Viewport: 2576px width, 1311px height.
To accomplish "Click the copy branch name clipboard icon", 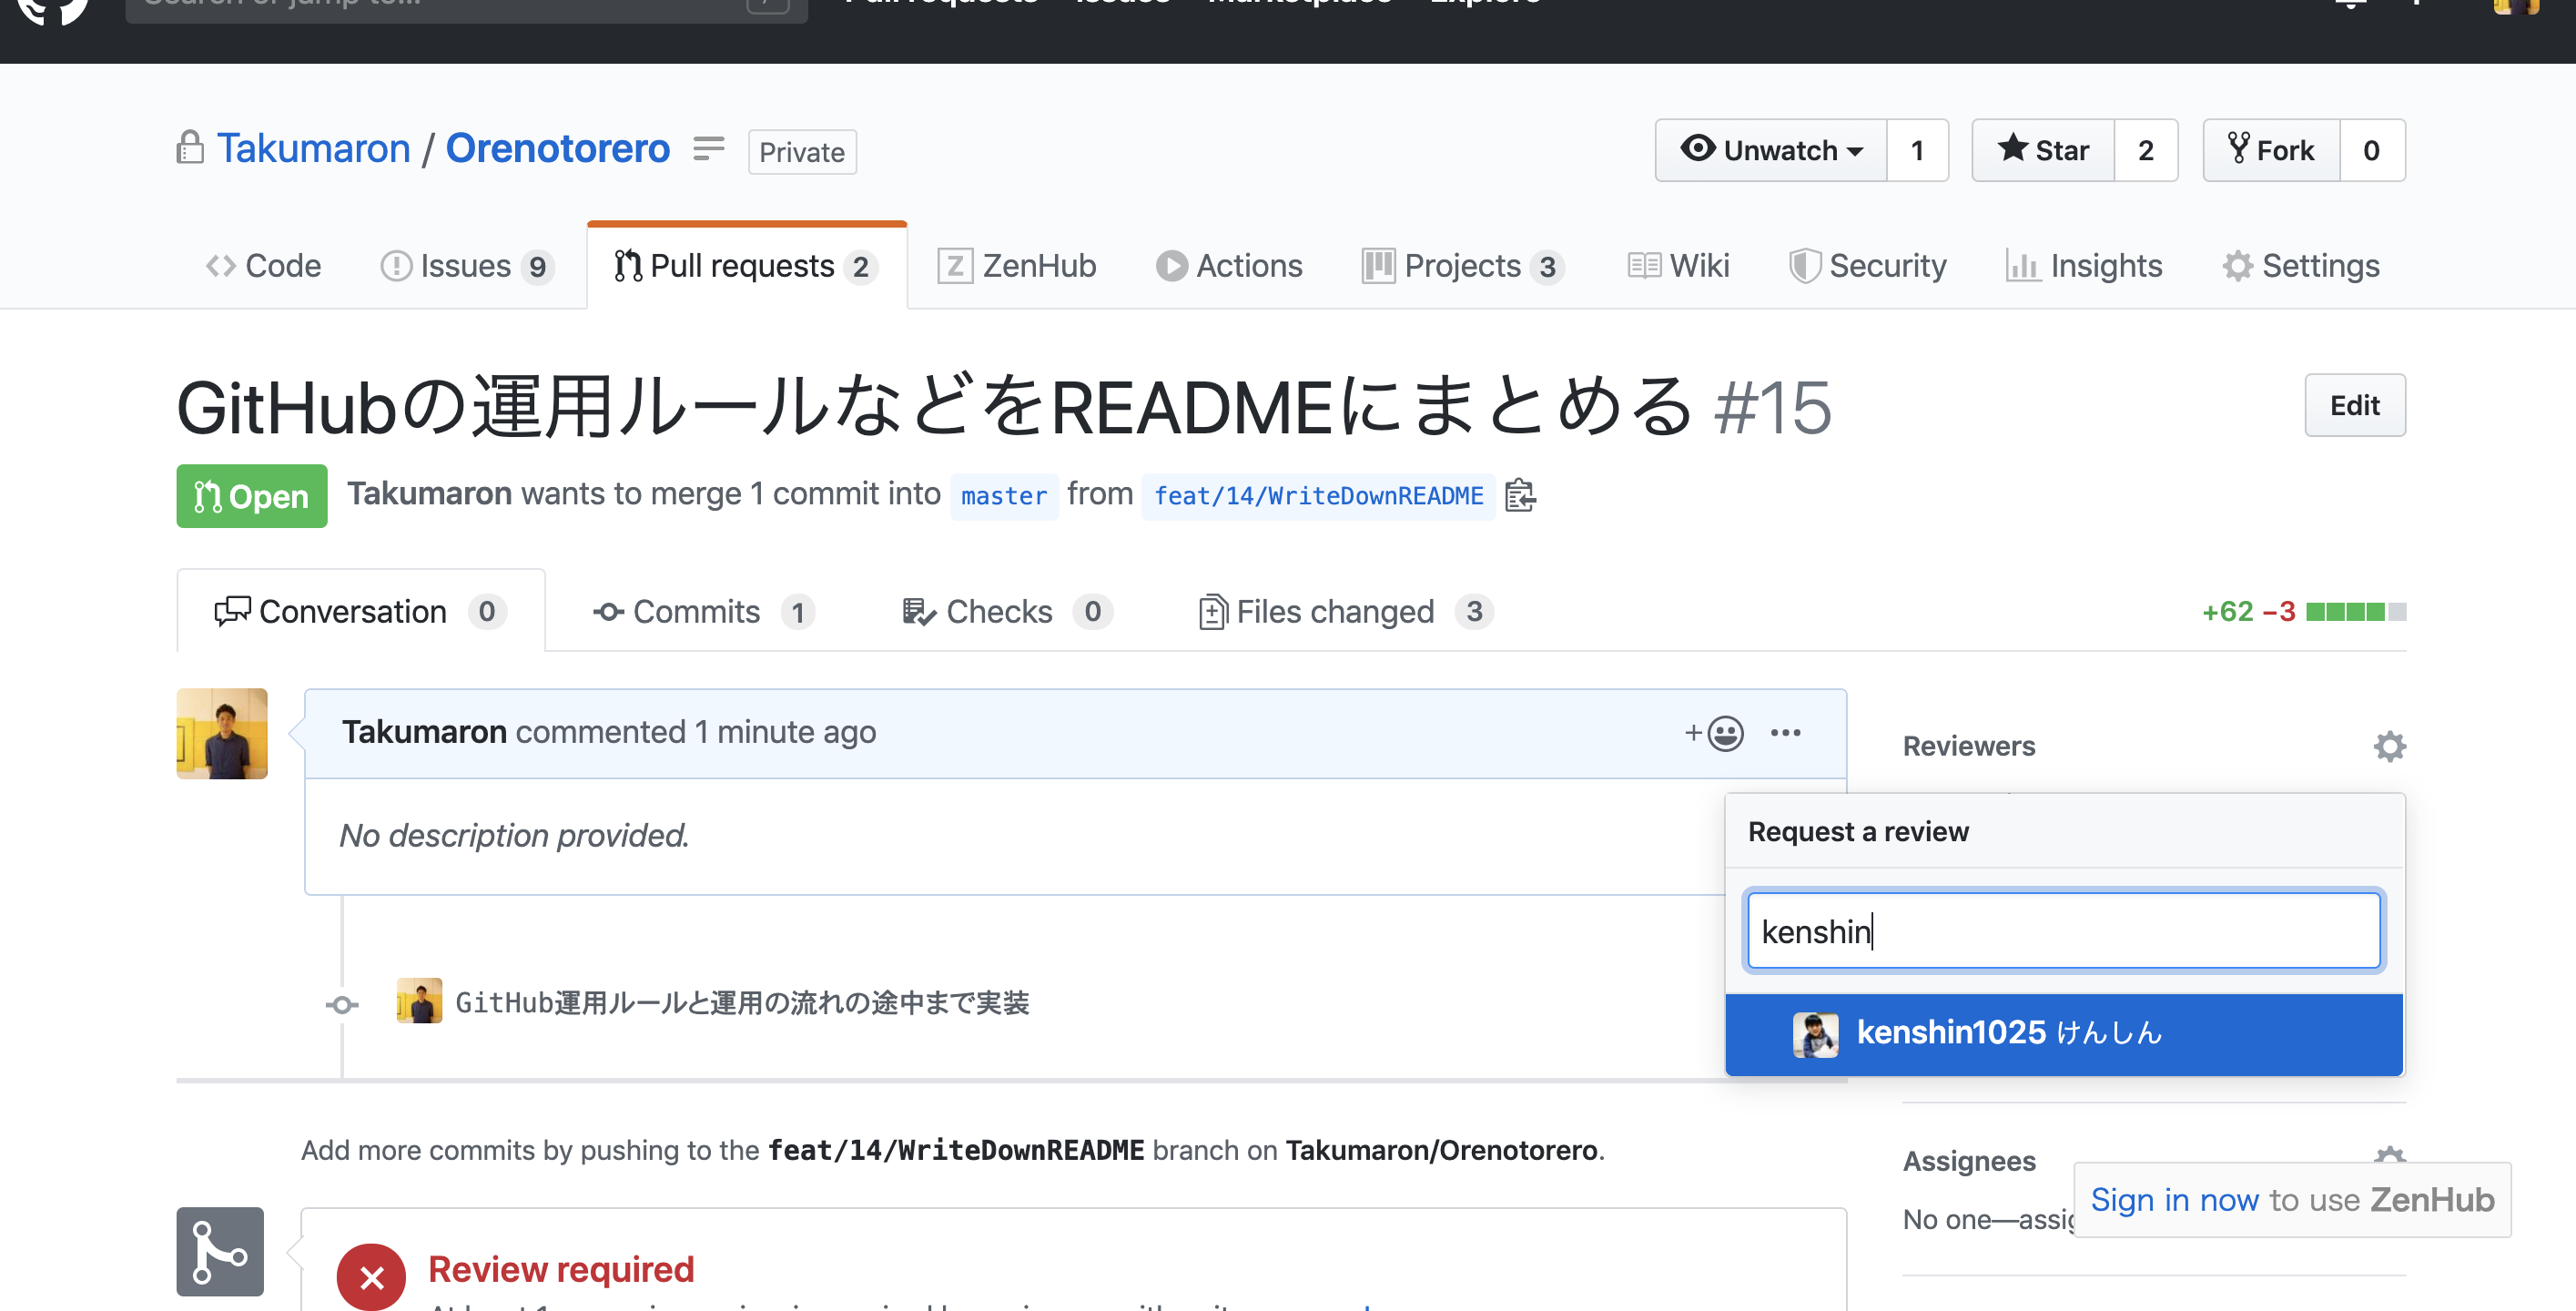I will (x=1520, y=495).
